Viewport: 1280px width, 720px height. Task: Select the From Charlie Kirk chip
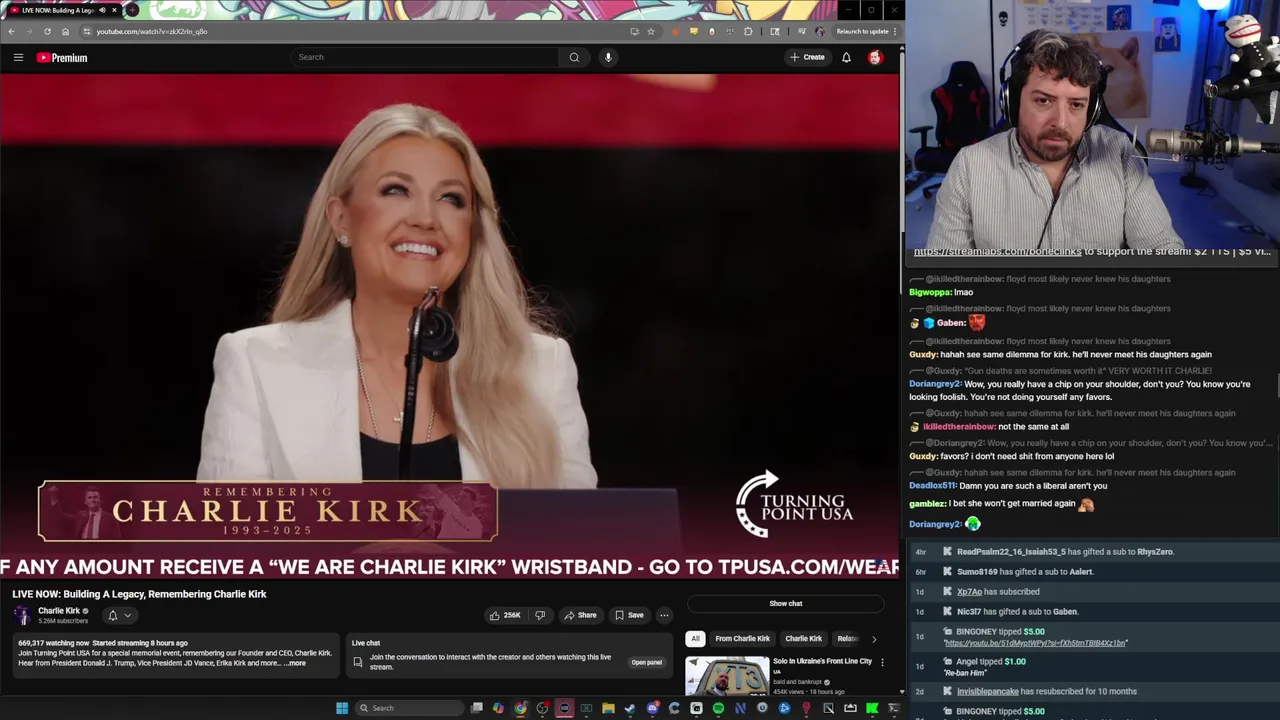pos(743,638)
